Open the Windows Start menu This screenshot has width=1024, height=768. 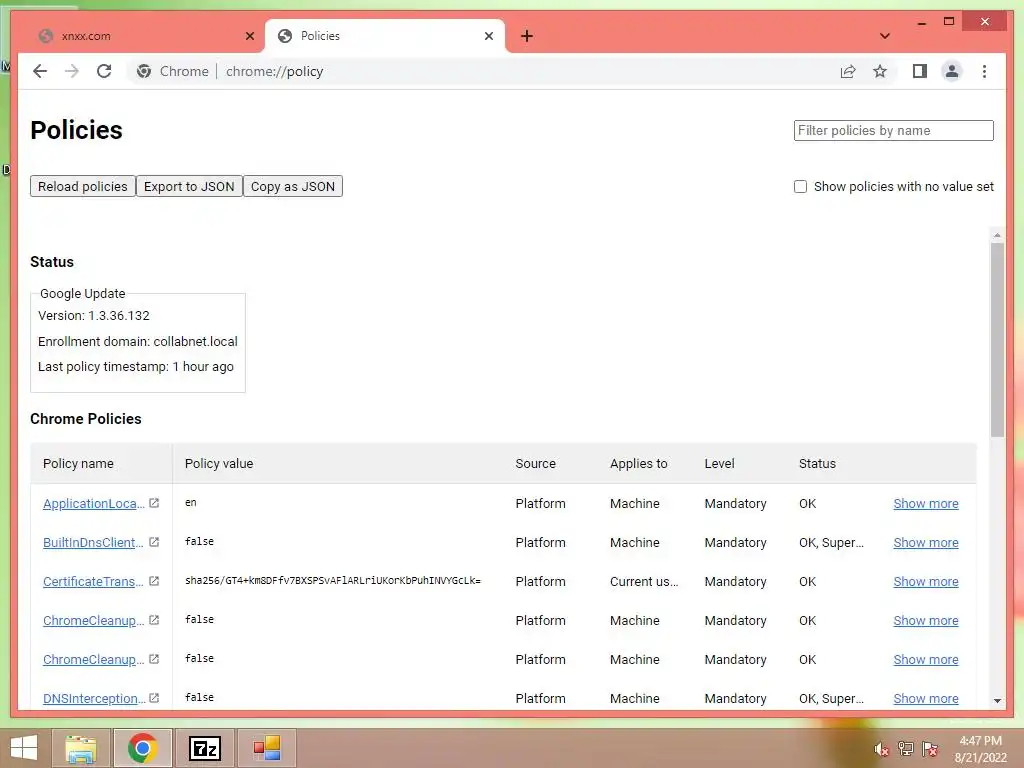(x=24, y=748)
